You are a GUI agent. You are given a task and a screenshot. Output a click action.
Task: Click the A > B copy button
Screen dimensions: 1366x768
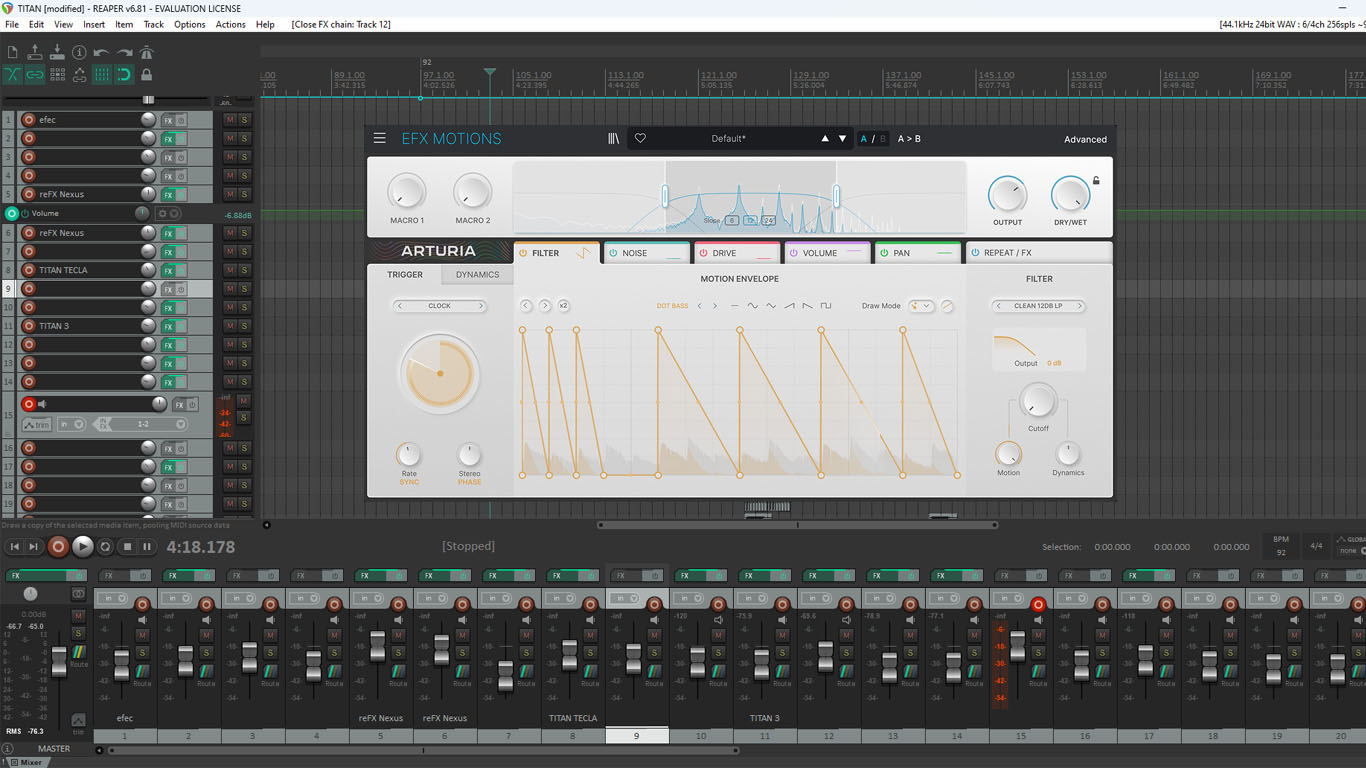909,139
